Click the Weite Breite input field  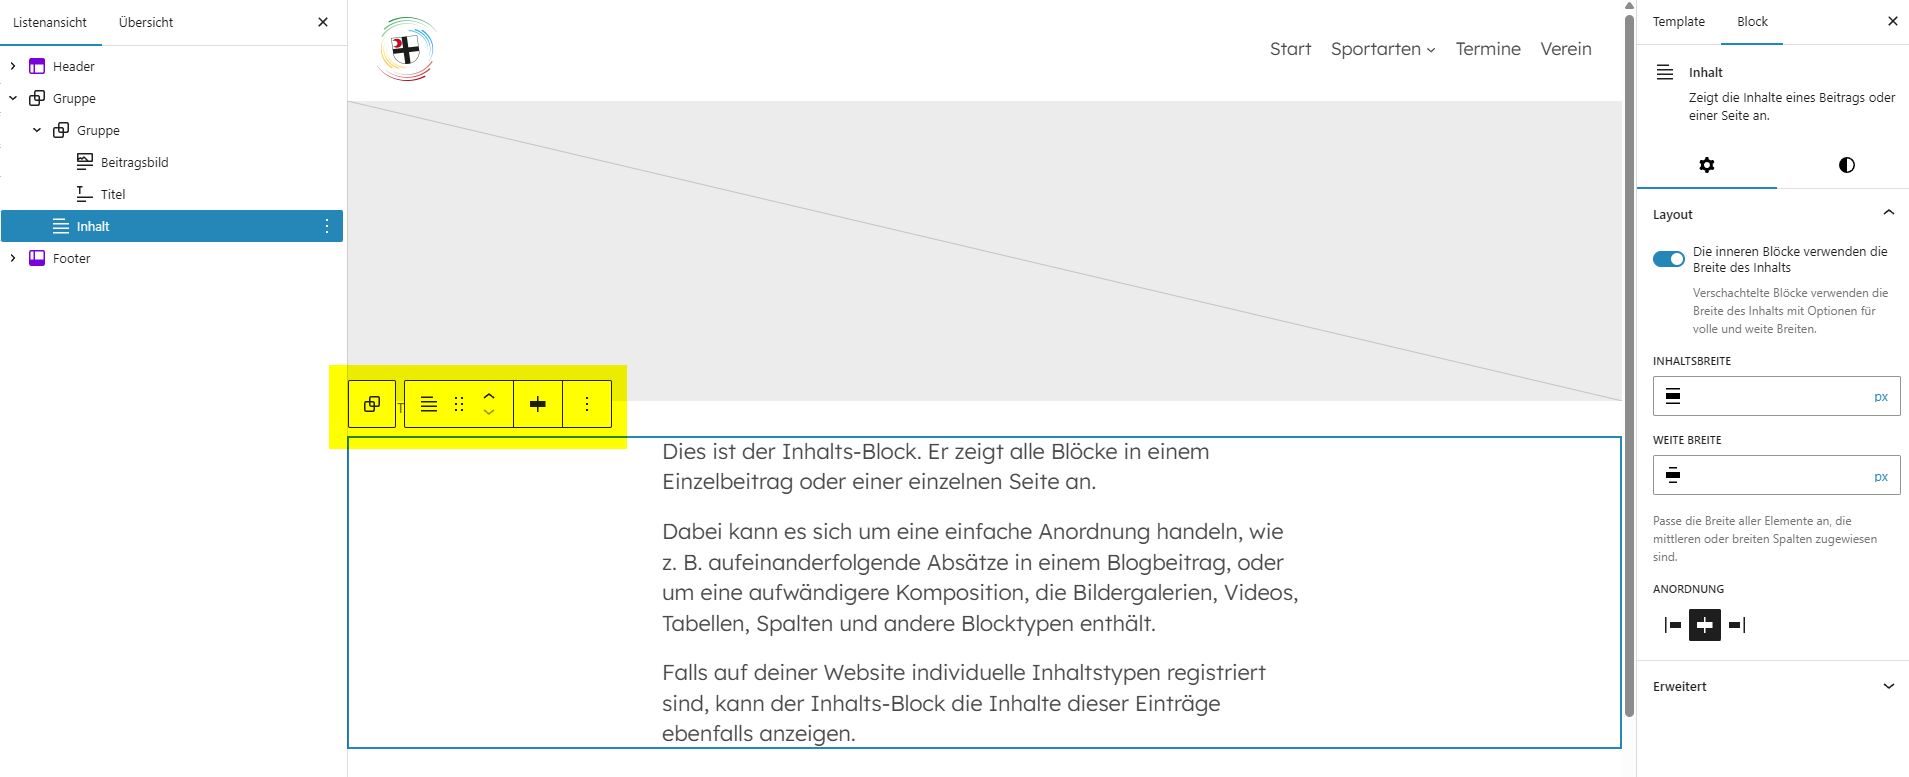pyautogui.click(x=1775, y=476)
